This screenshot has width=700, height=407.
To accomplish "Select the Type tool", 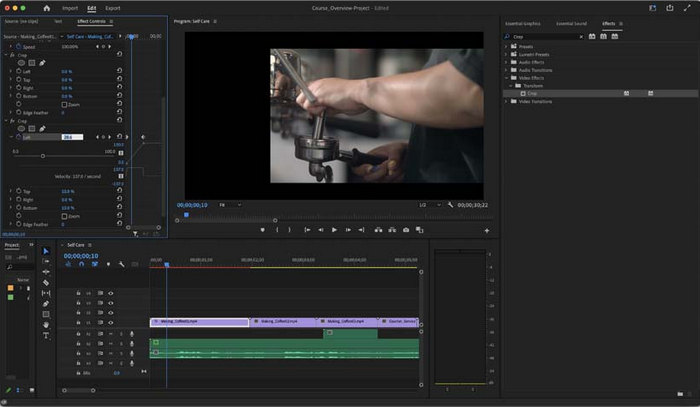I will [46, 335].
